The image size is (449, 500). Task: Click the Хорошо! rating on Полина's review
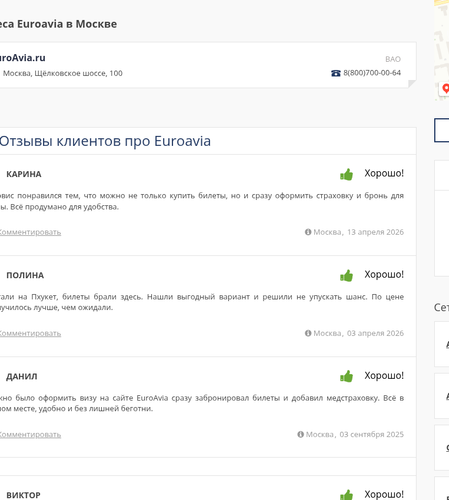(x=384, y=274)
